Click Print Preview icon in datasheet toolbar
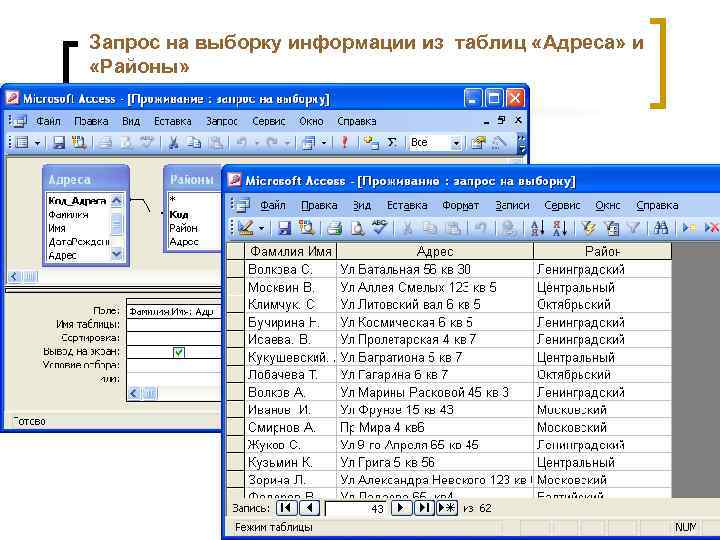The height and width of the screenshot is (540, 720). [x=357, y=228]
